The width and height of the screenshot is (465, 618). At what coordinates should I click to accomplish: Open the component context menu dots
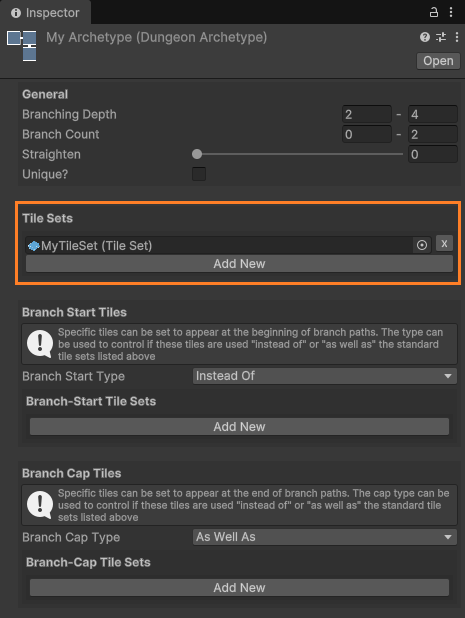point(457,37)
